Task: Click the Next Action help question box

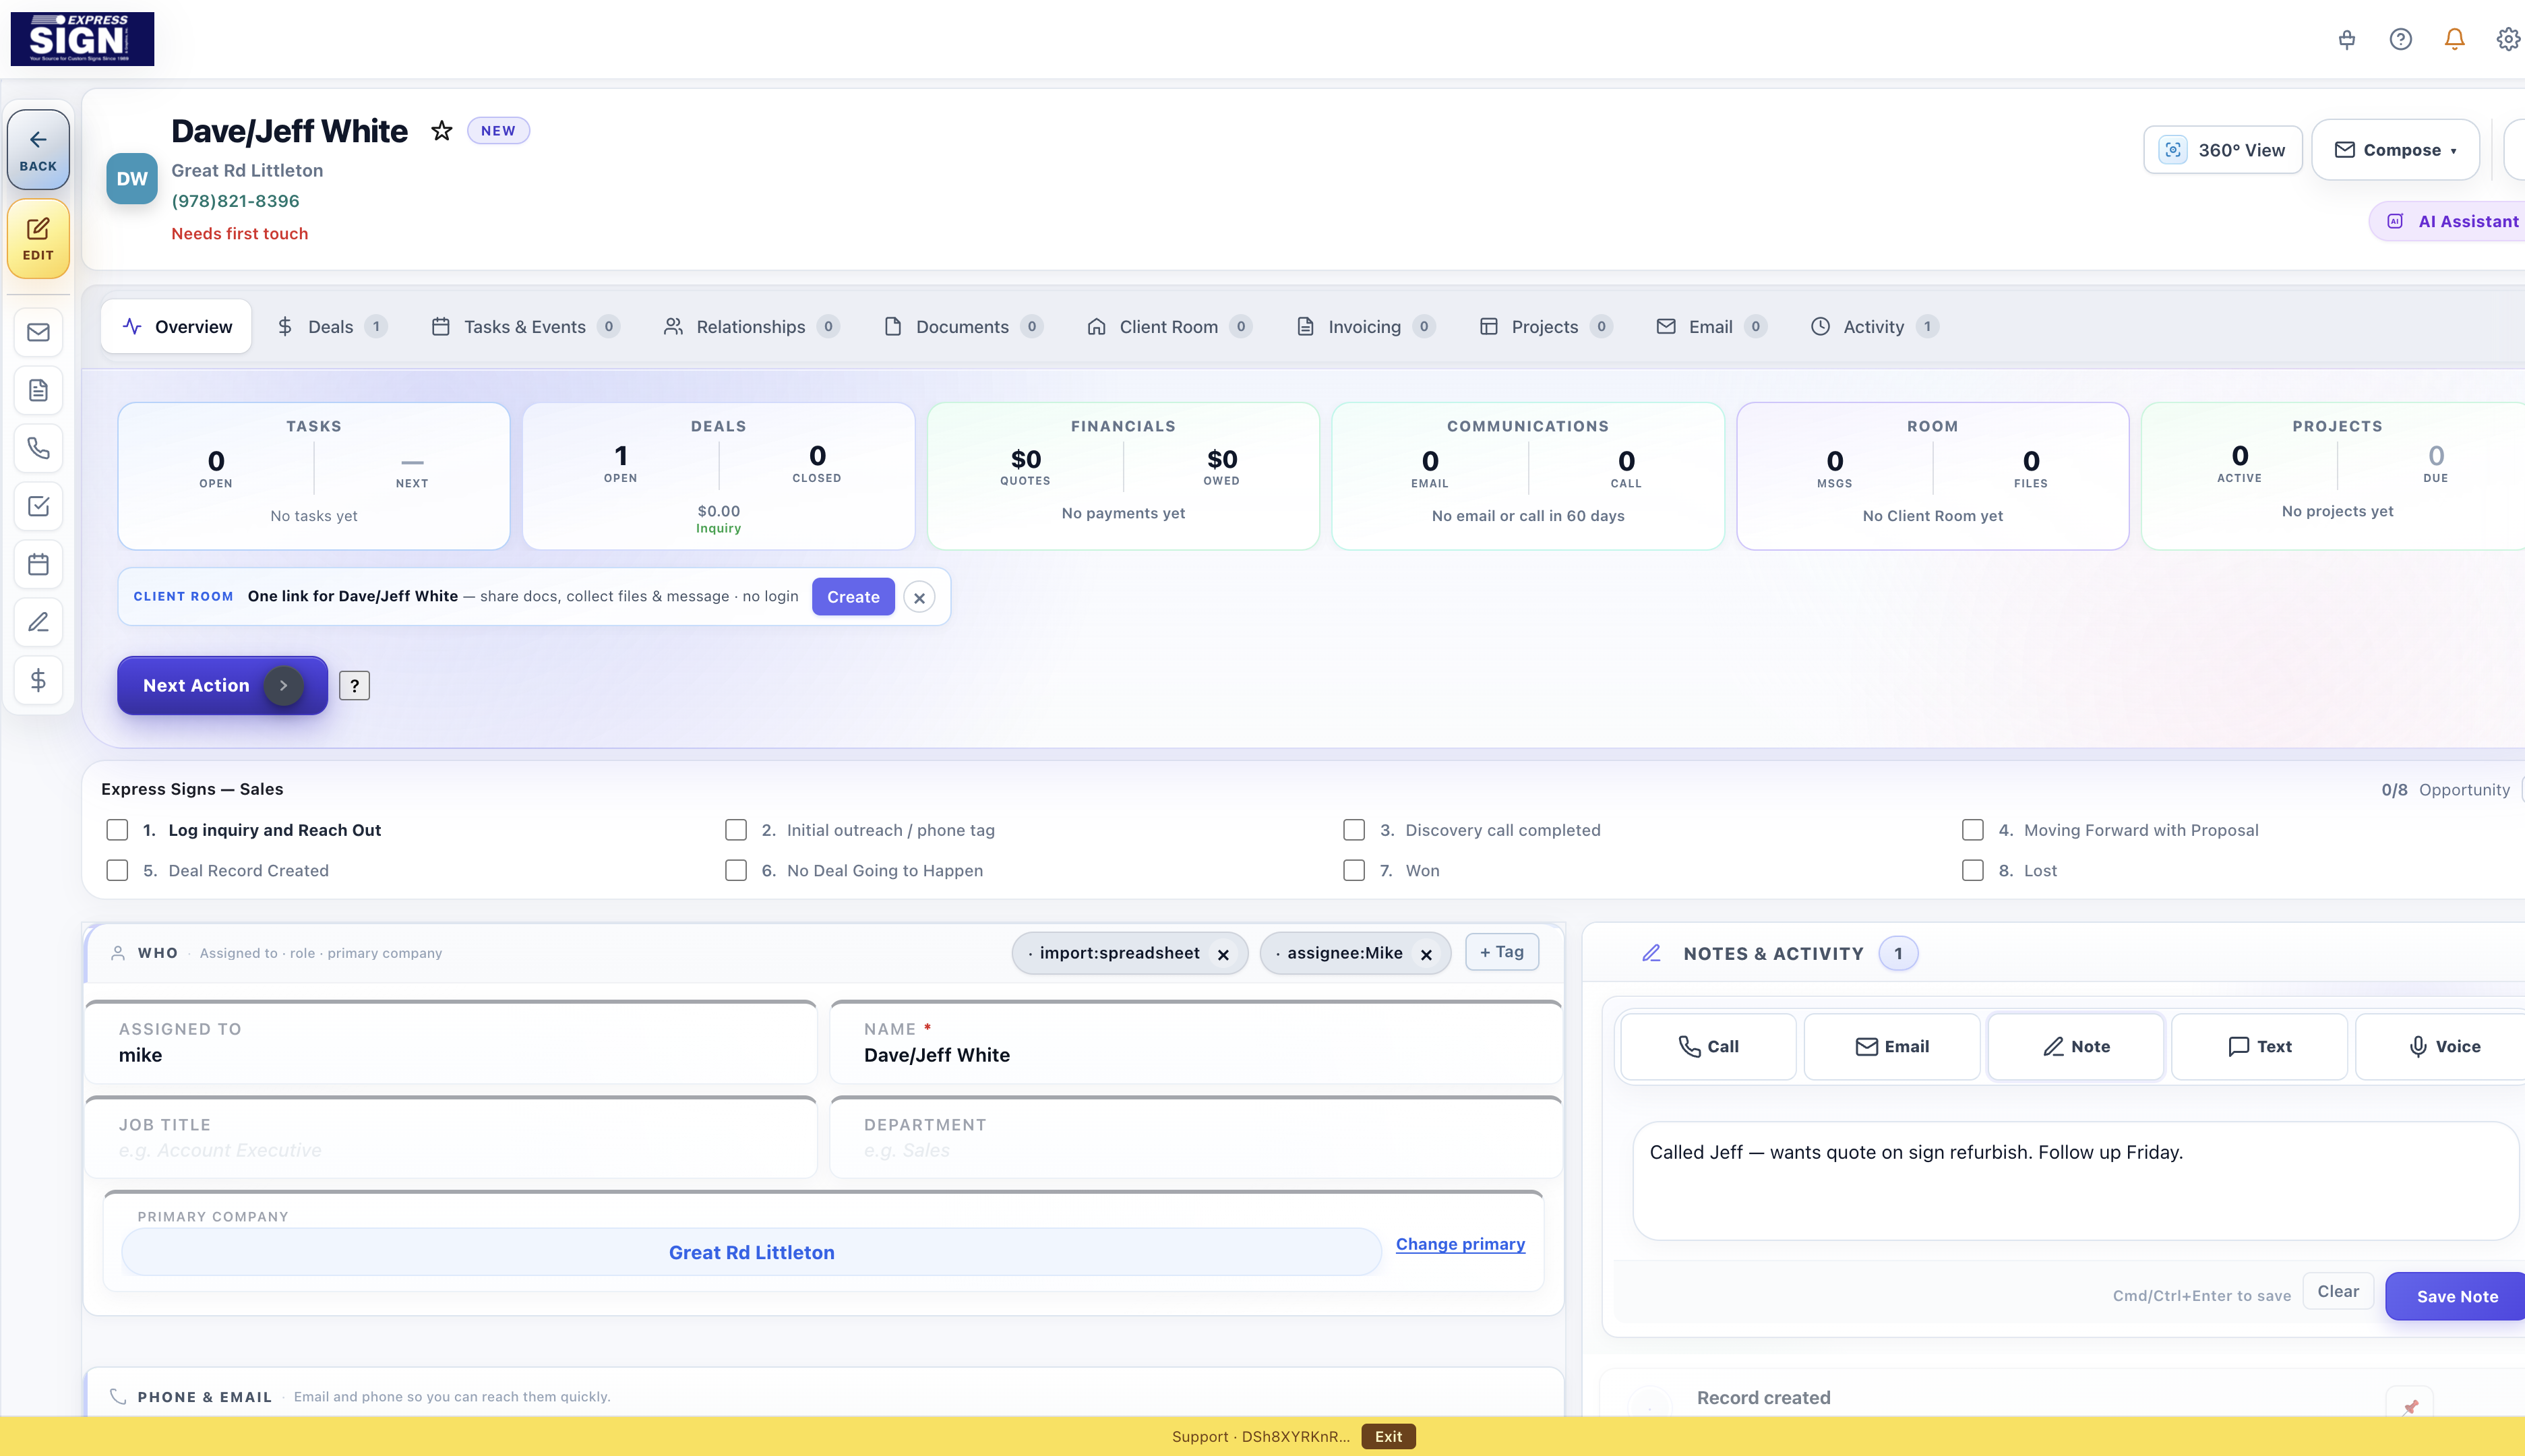Action: tap(354, 685)
